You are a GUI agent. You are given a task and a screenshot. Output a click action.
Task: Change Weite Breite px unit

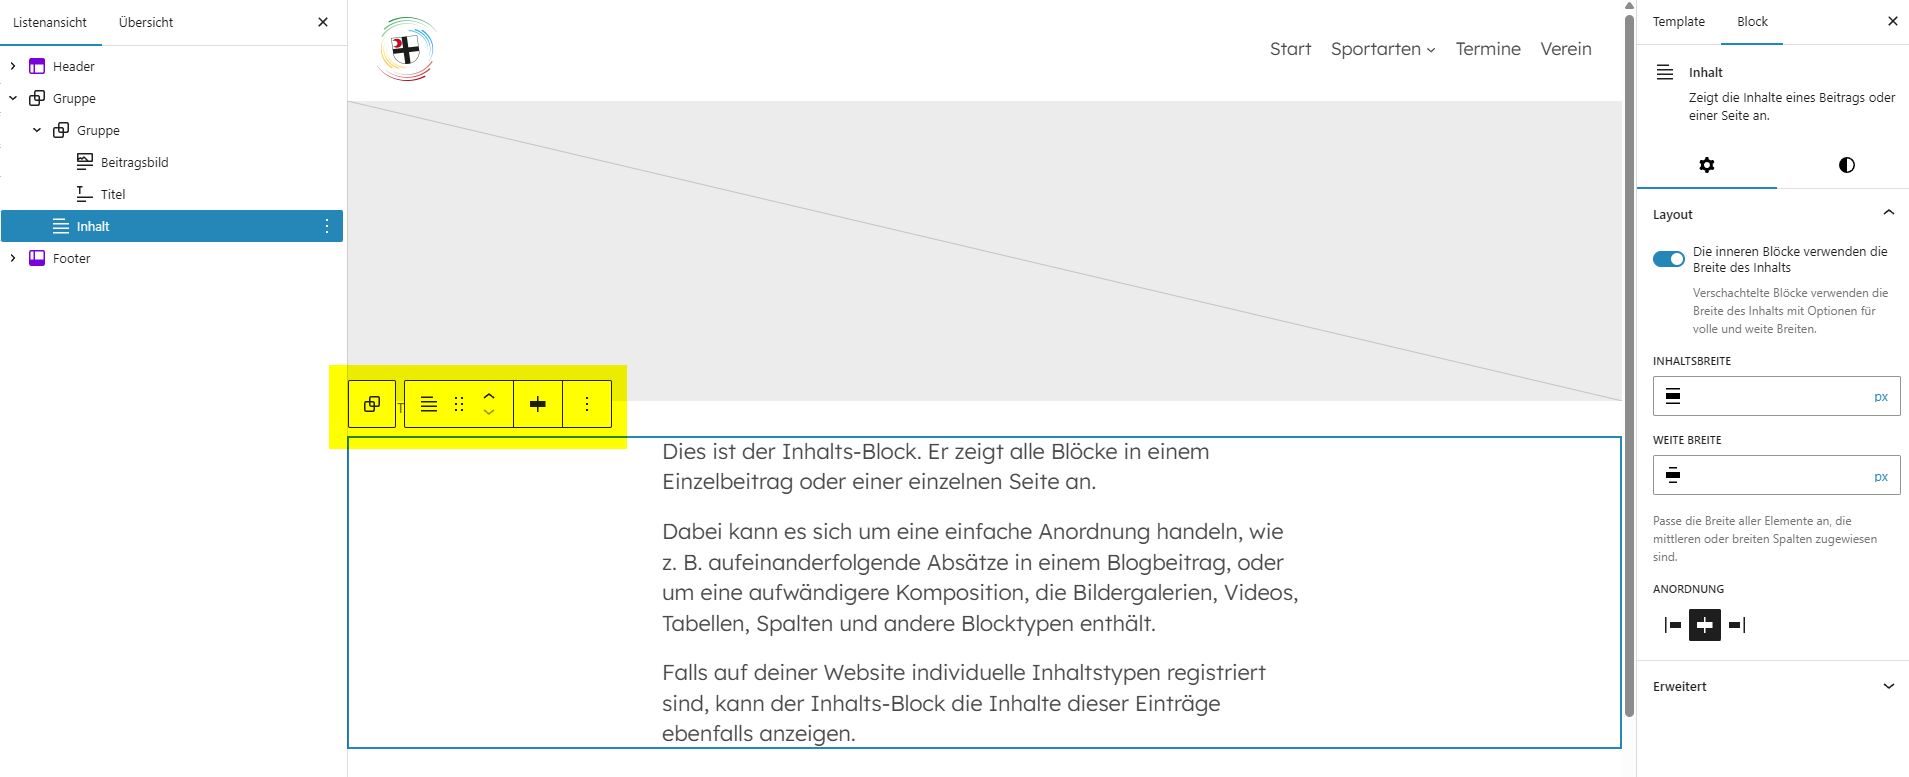[1881, 476]
